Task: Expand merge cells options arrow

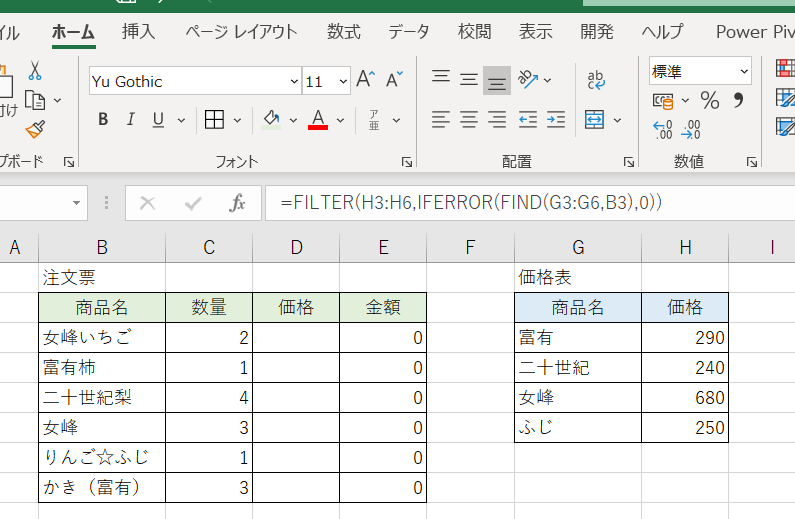Action: [x=617, y=120]
